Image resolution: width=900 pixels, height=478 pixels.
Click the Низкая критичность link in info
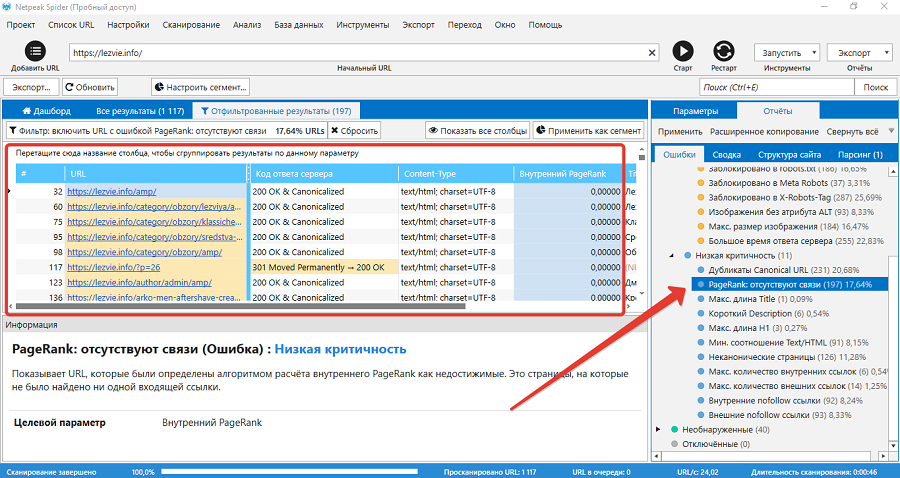coord(340,349)
